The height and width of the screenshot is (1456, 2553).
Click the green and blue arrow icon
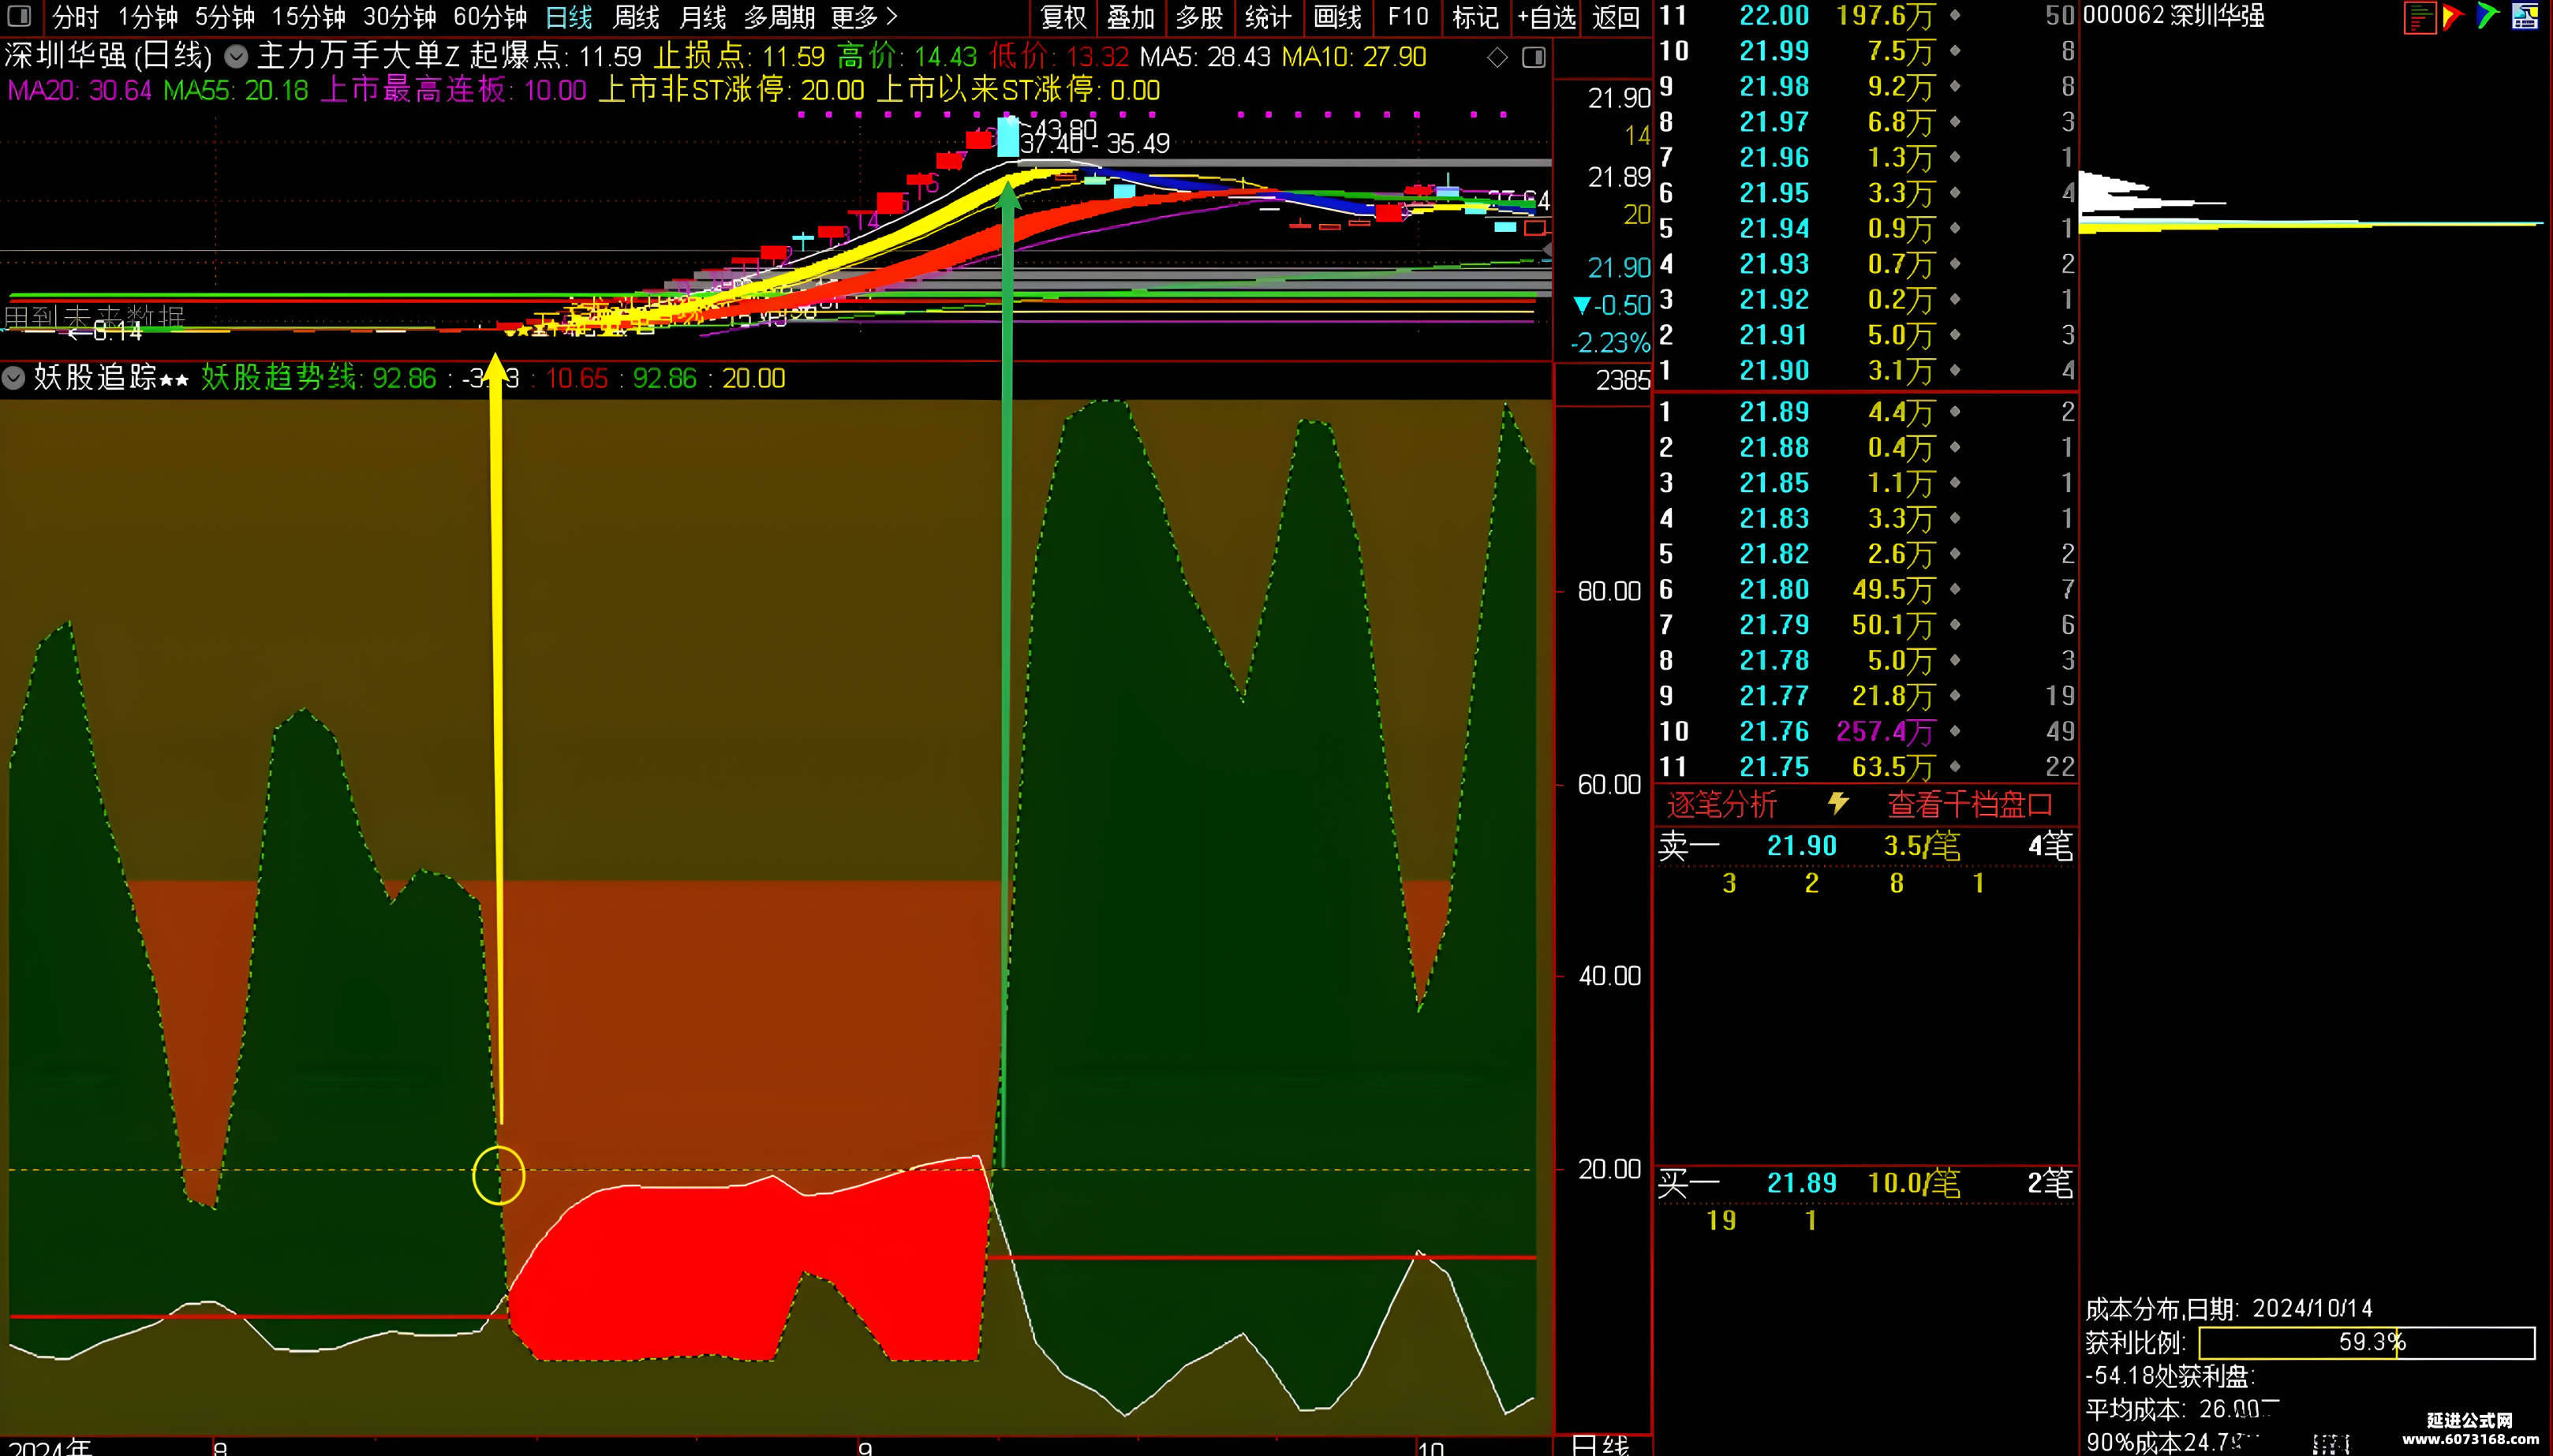2488,17
